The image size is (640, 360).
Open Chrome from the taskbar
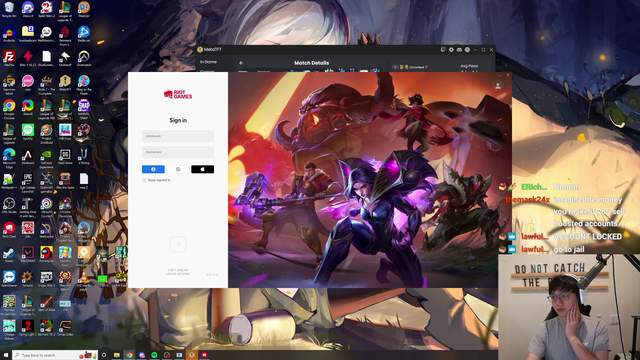click(129, 355)
